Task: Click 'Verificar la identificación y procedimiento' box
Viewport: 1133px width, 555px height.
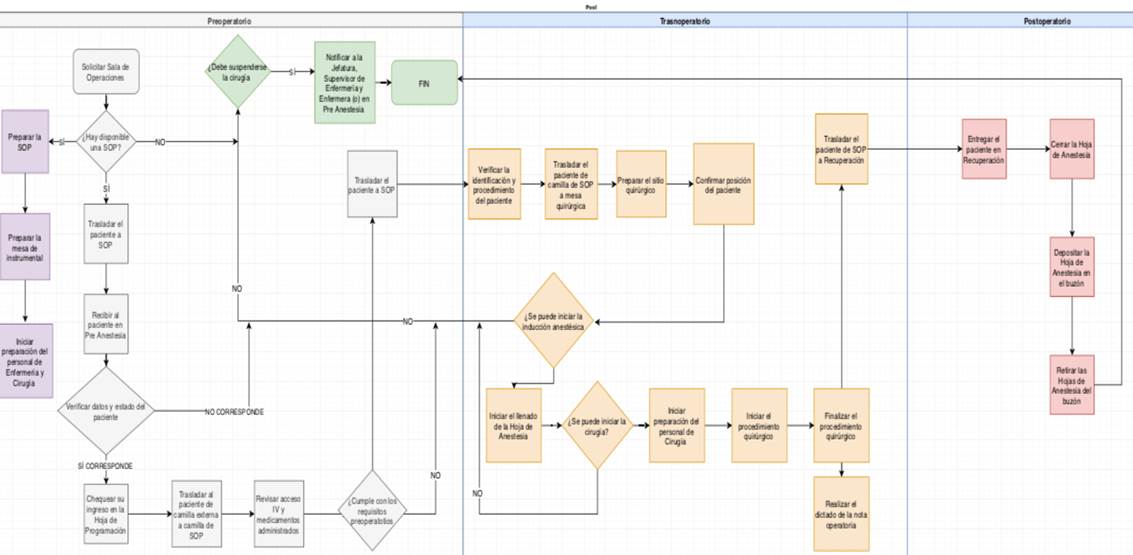Action: 494,184
